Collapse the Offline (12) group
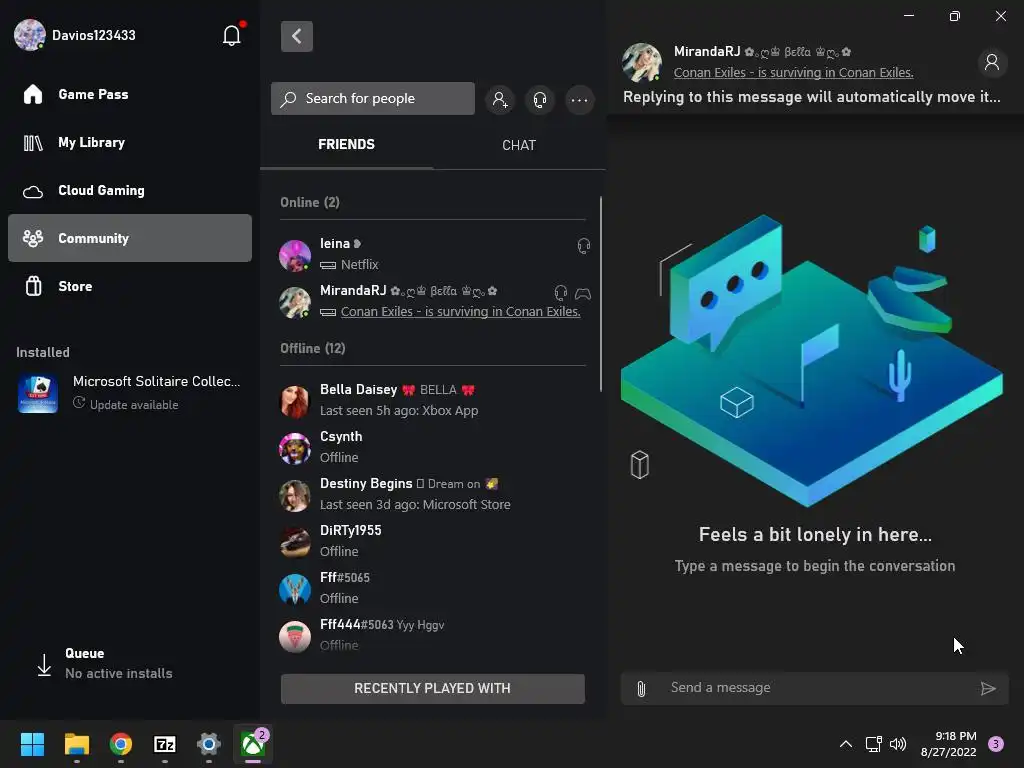 coord(313,348)
